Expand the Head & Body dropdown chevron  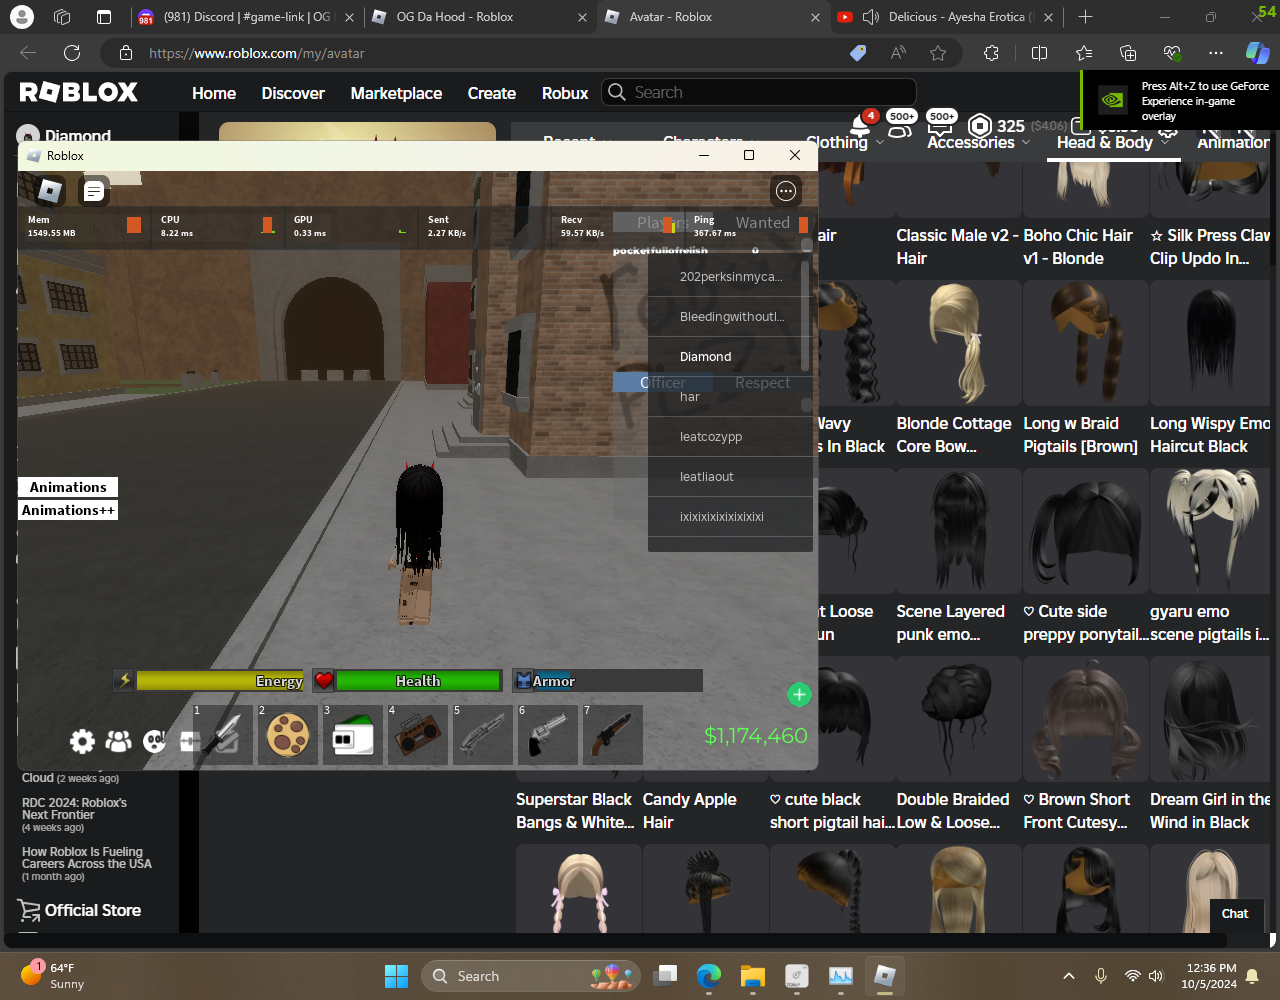pyautogui.click(x=1167, y=142)
